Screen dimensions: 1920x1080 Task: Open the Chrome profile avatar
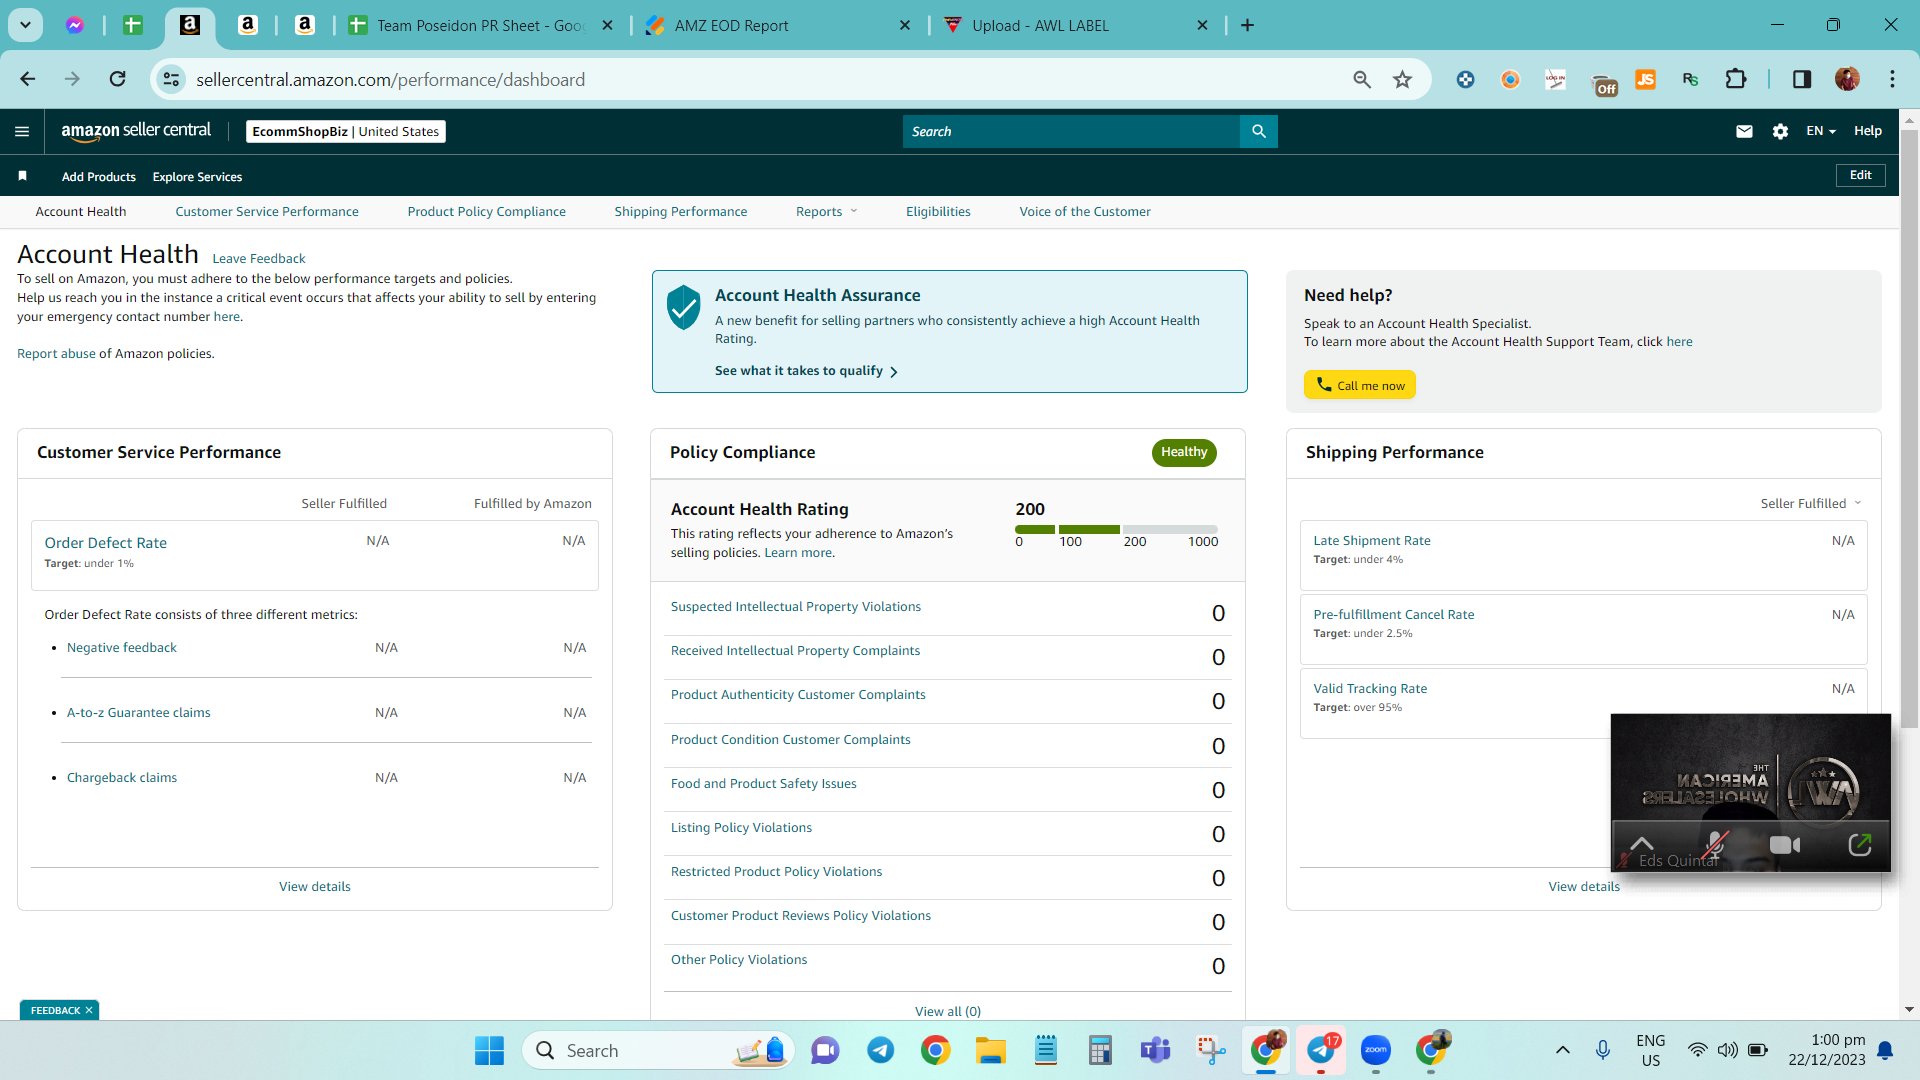(x=1847, y=79)
